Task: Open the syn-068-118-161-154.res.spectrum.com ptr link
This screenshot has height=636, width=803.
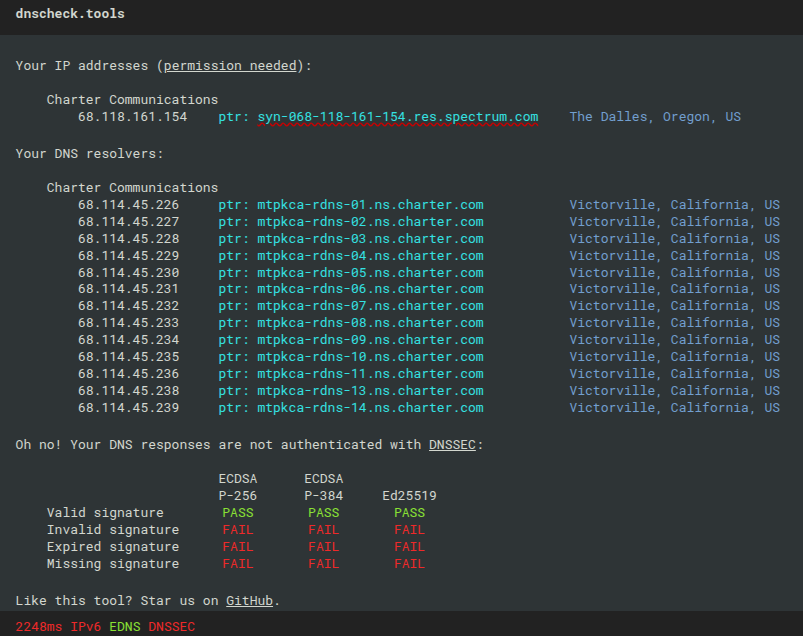Action: 398,117
